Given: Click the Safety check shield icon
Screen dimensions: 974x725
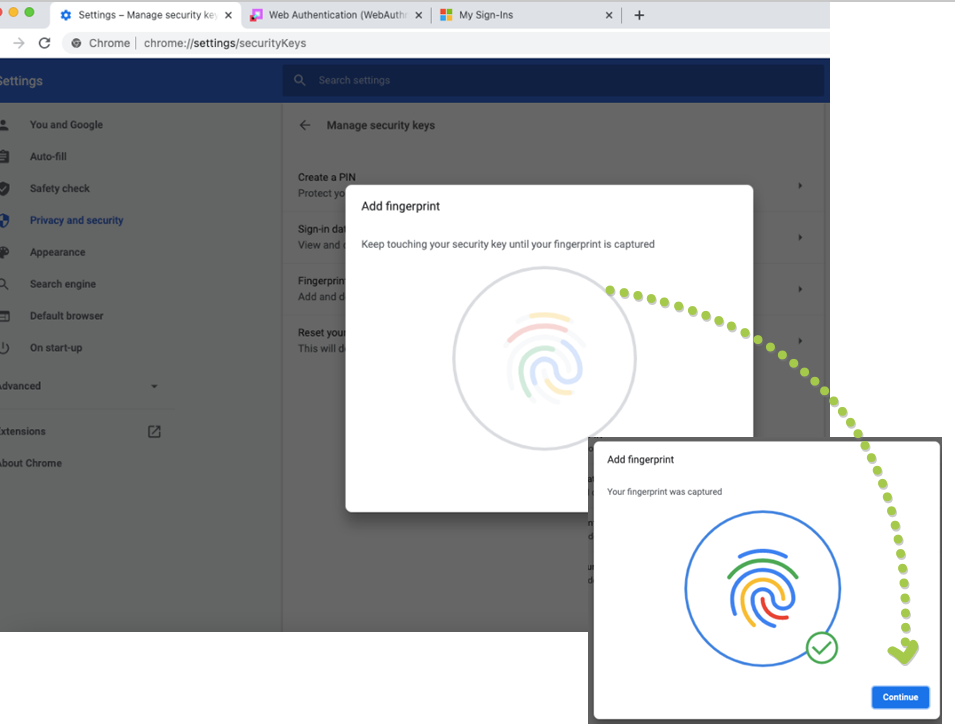Looking at the screenshot, I should 4,188.
